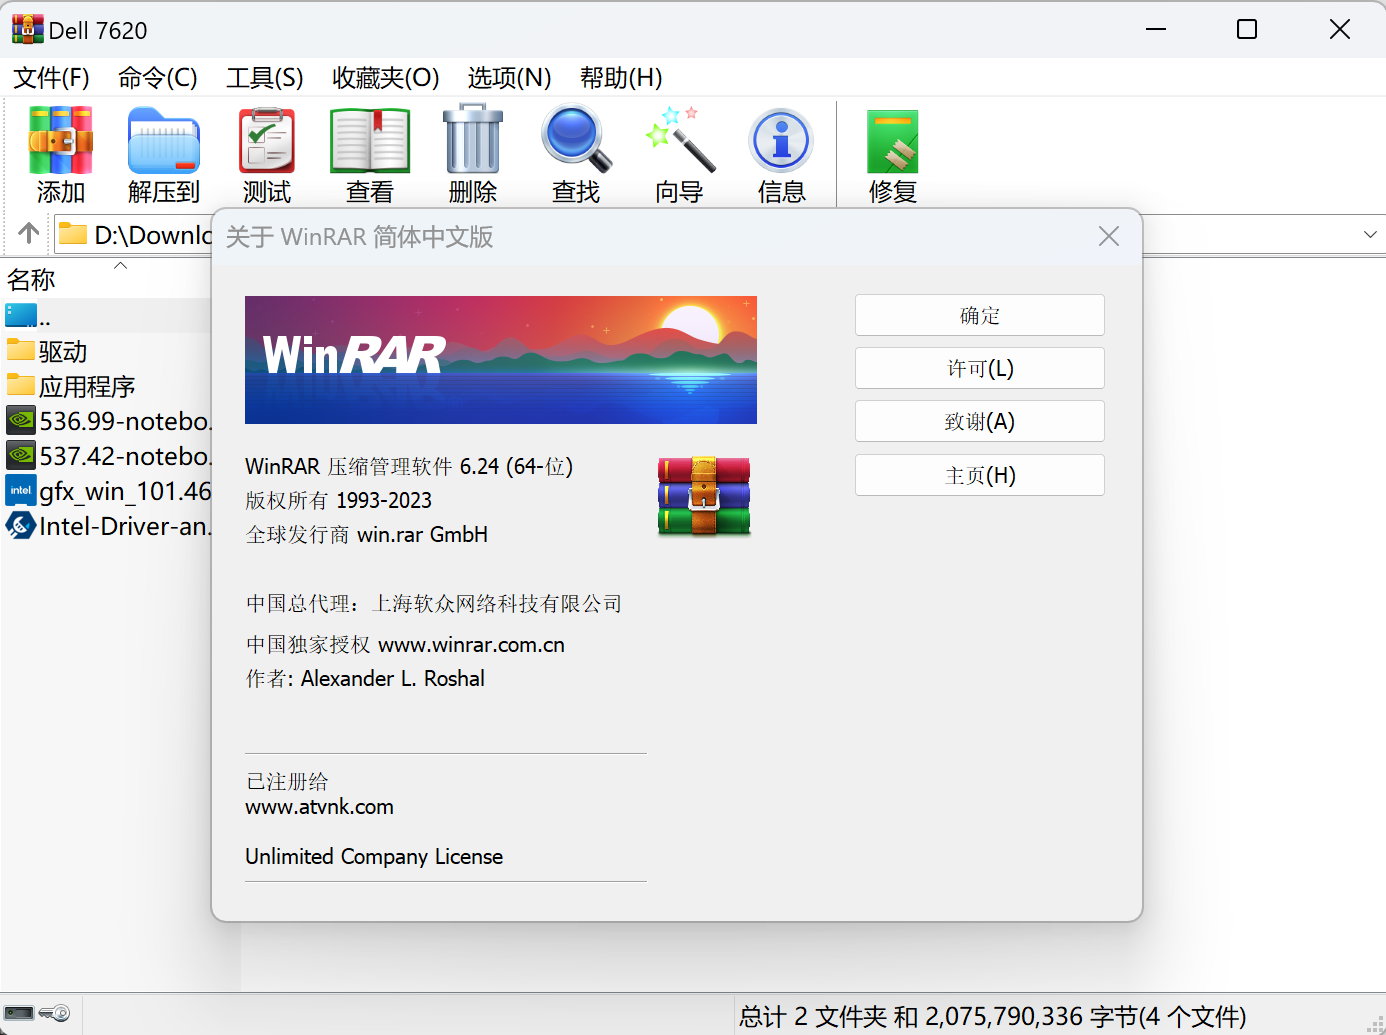Select the gfx_win_101.46 Intel file icon

[x=21, y=490]
